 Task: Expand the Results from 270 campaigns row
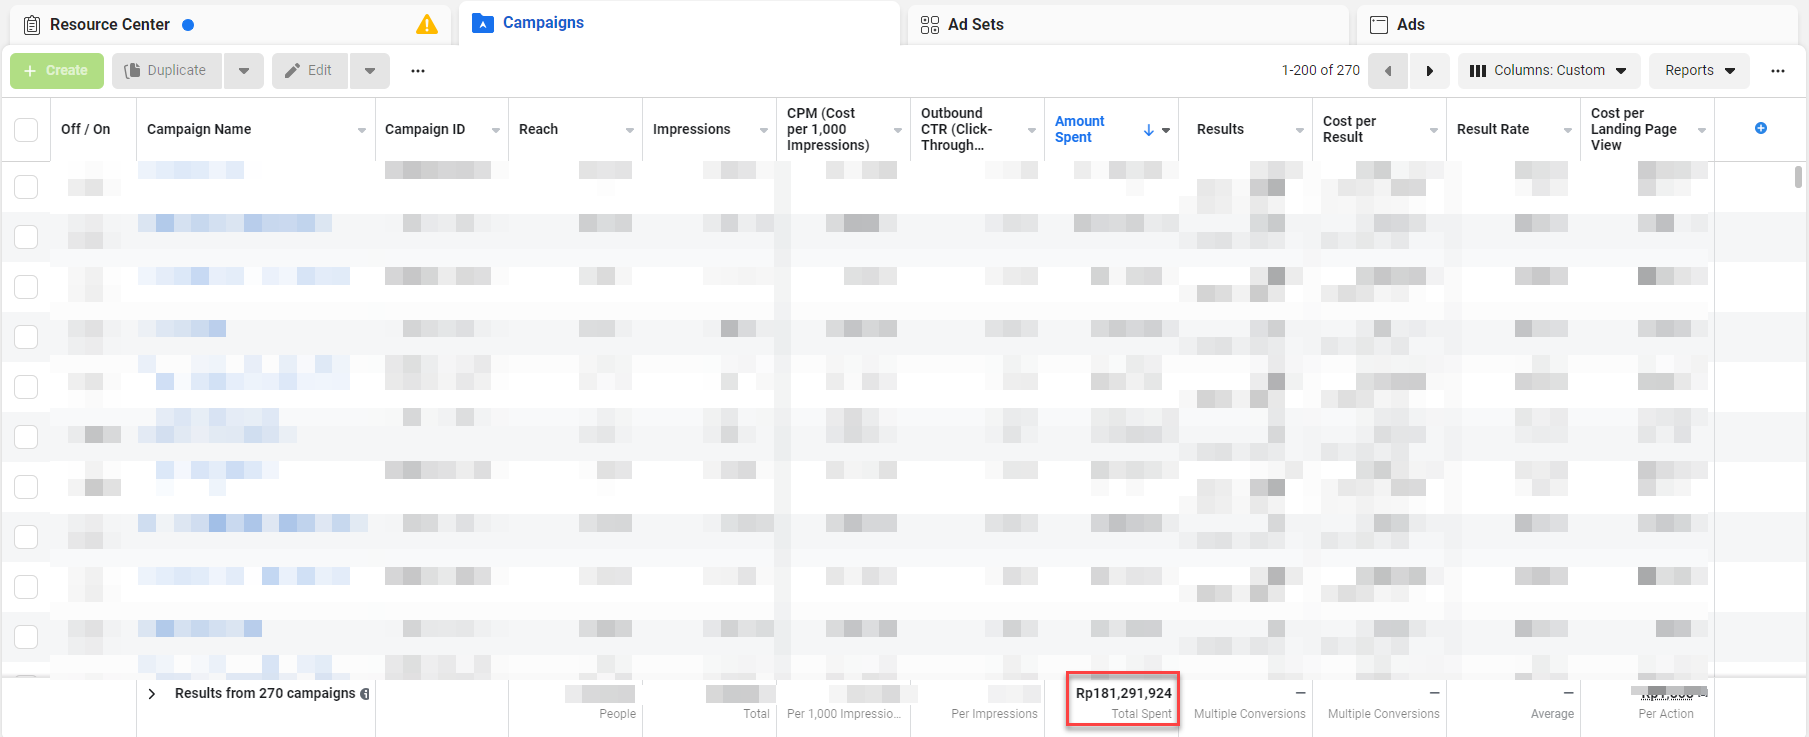(x=152, y=694)
